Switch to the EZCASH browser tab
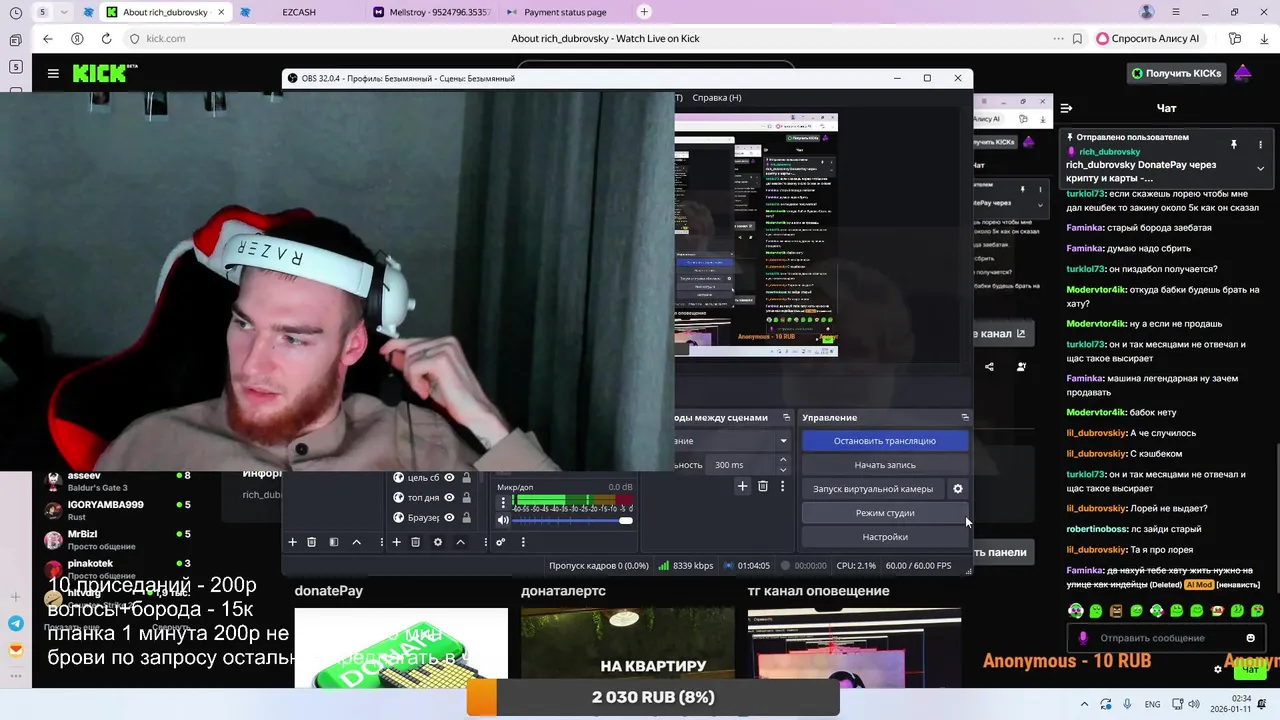1280x720 pixels. coord(298,12)
